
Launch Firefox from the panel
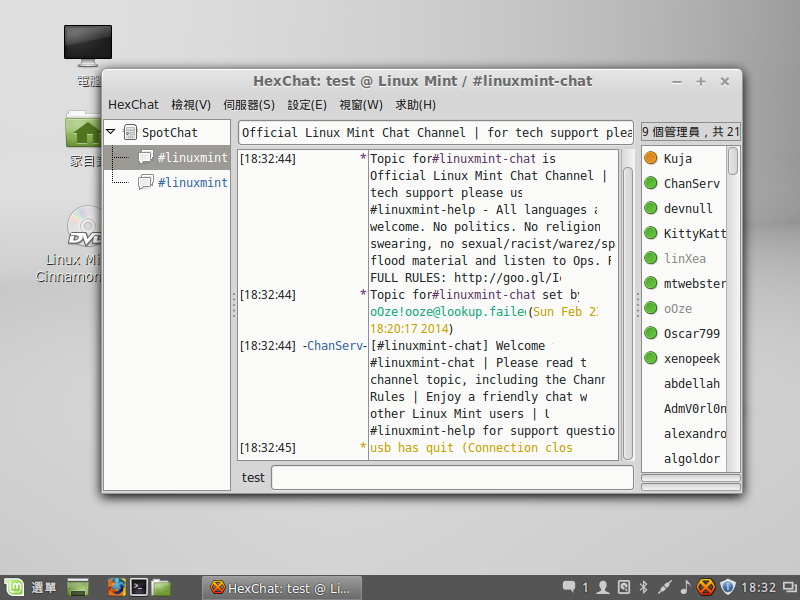tap(116, 587)
